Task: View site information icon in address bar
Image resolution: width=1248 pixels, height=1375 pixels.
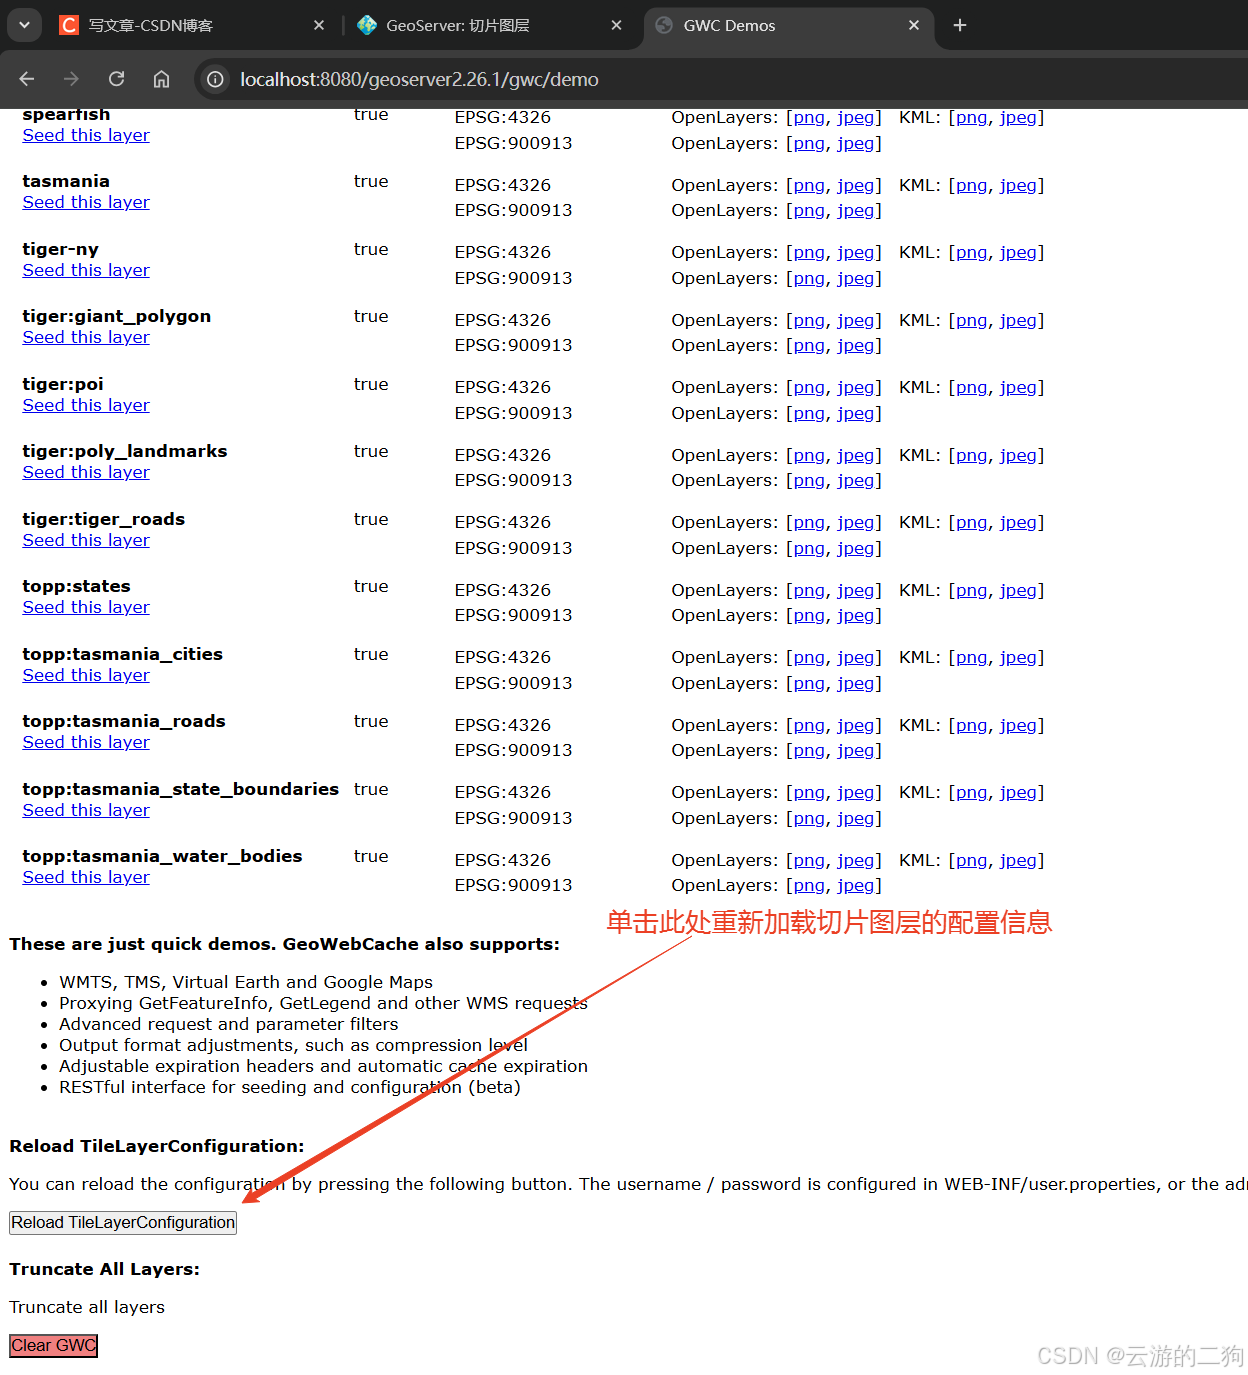Action: [215, 79]
